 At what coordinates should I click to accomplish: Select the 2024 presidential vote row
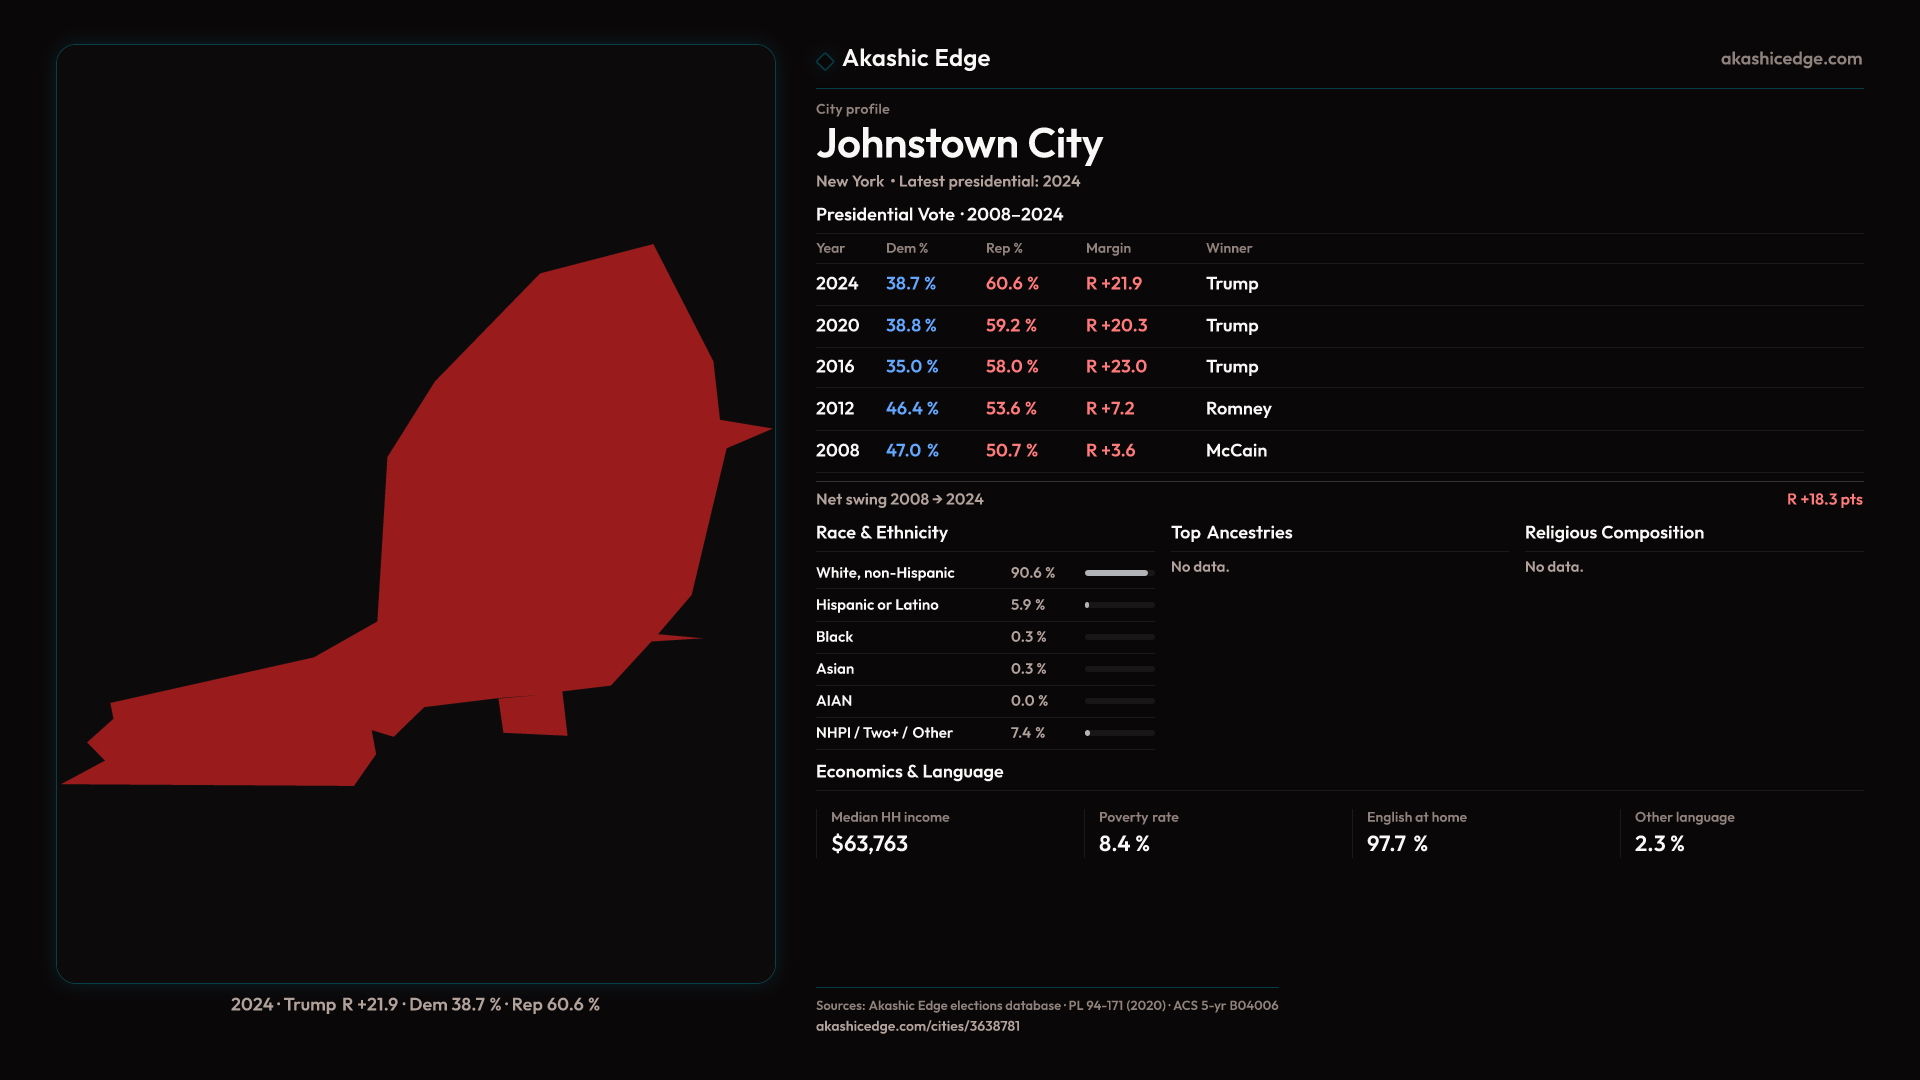836,284
